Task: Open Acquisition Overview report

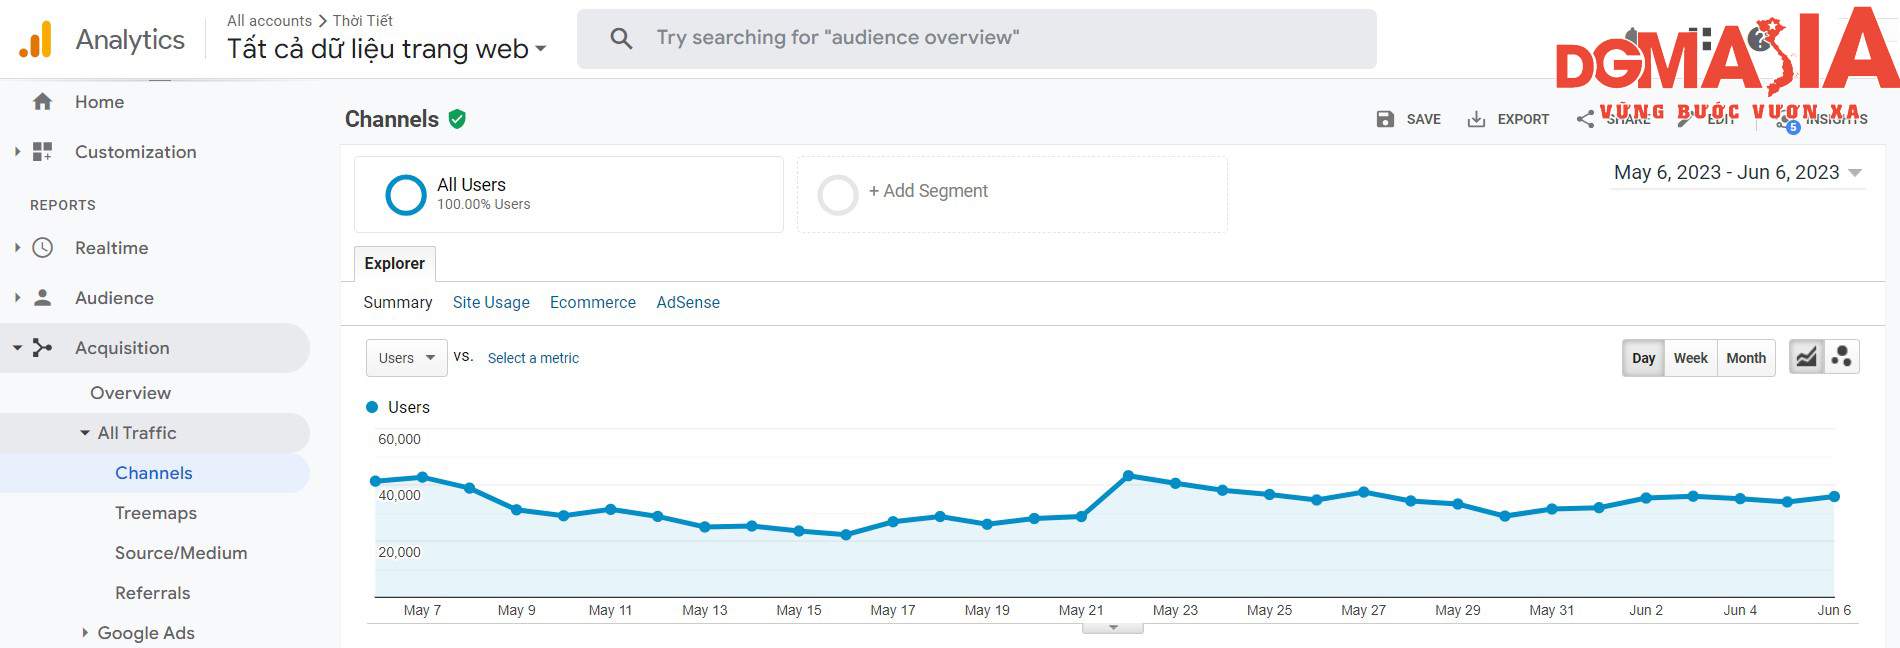Action: pyautogui.click(x=130, y=393)
